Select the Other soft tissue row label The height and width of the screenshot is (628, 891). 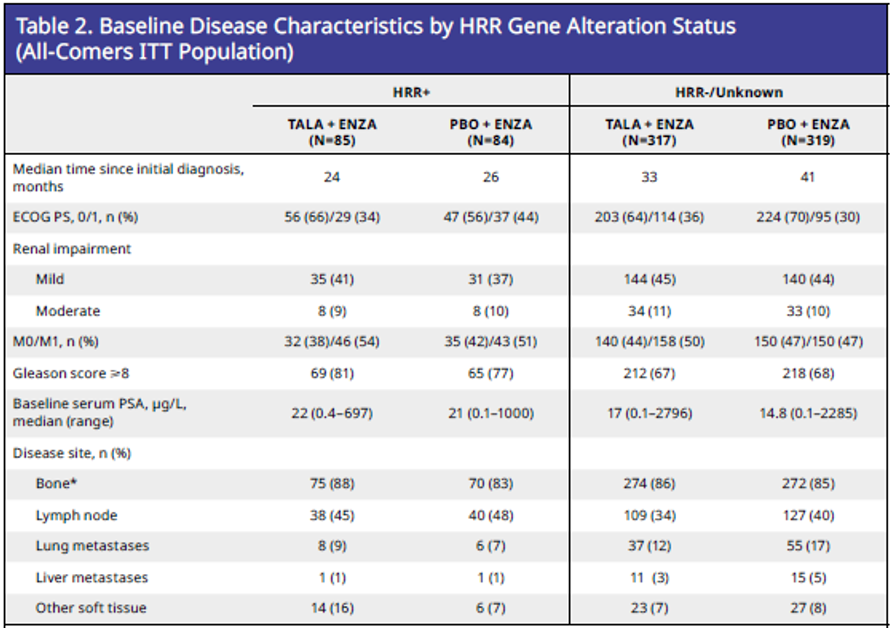[92, 608]
